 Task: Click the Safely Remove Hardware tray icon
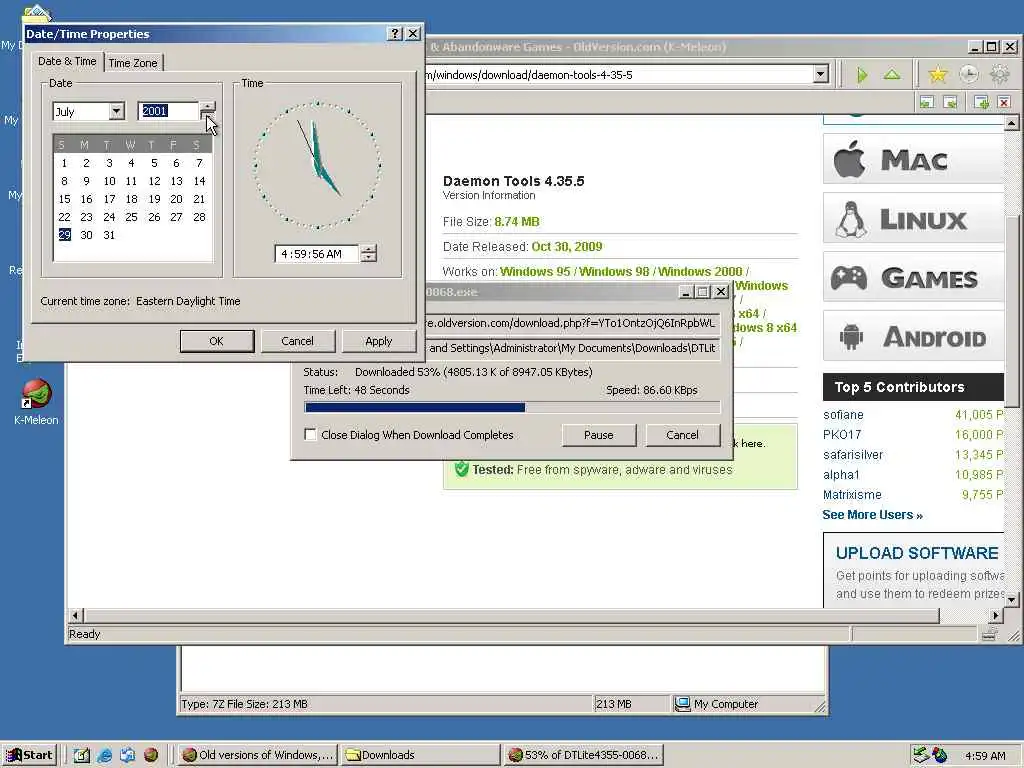click(x=921, y=755)
